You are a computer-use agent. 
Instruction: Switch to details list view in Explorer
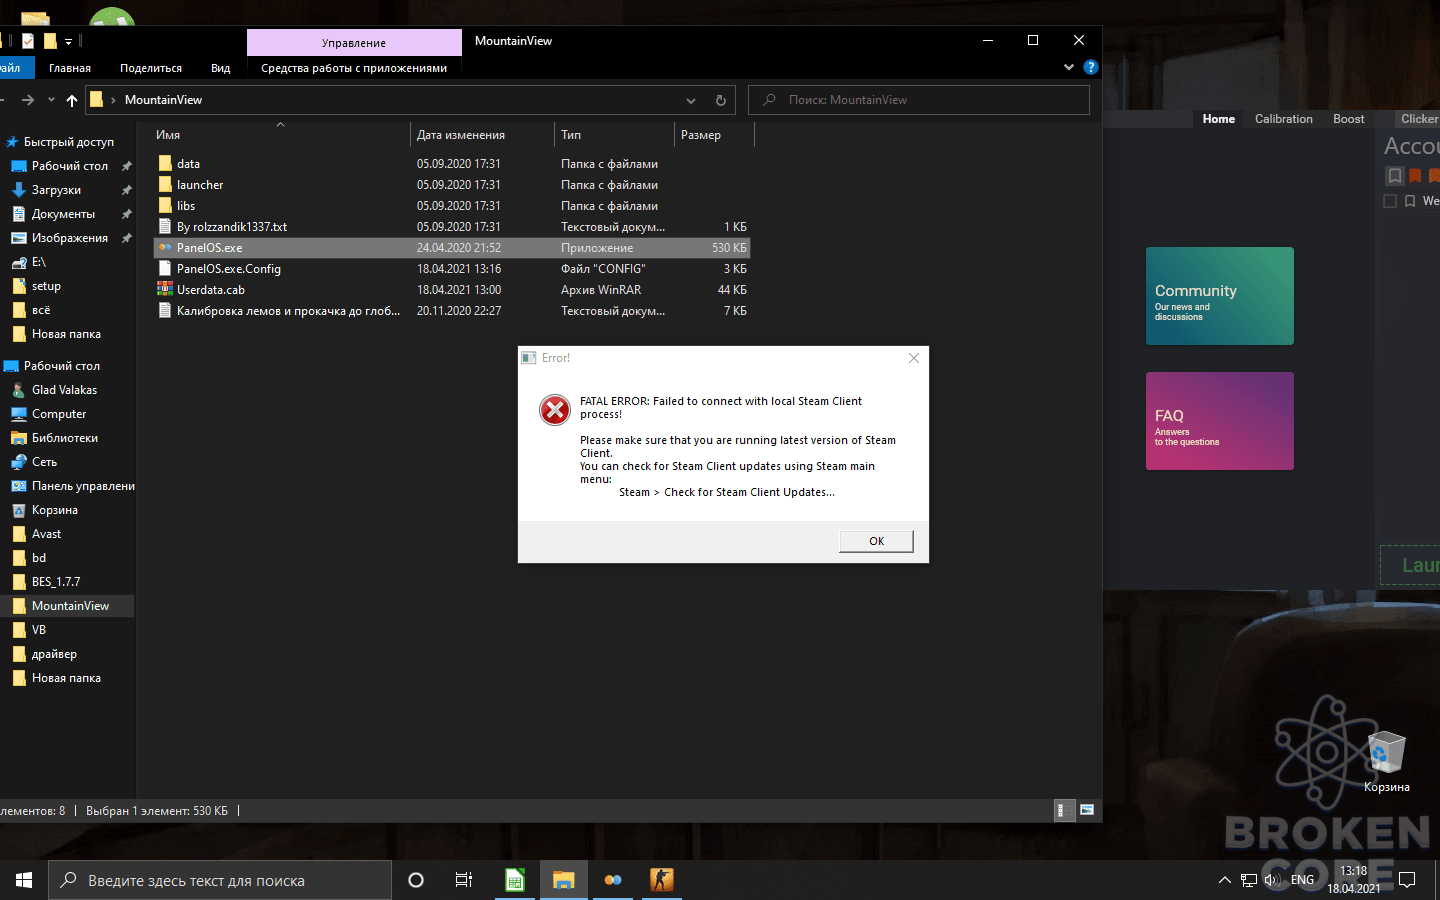click(1065, 810)
